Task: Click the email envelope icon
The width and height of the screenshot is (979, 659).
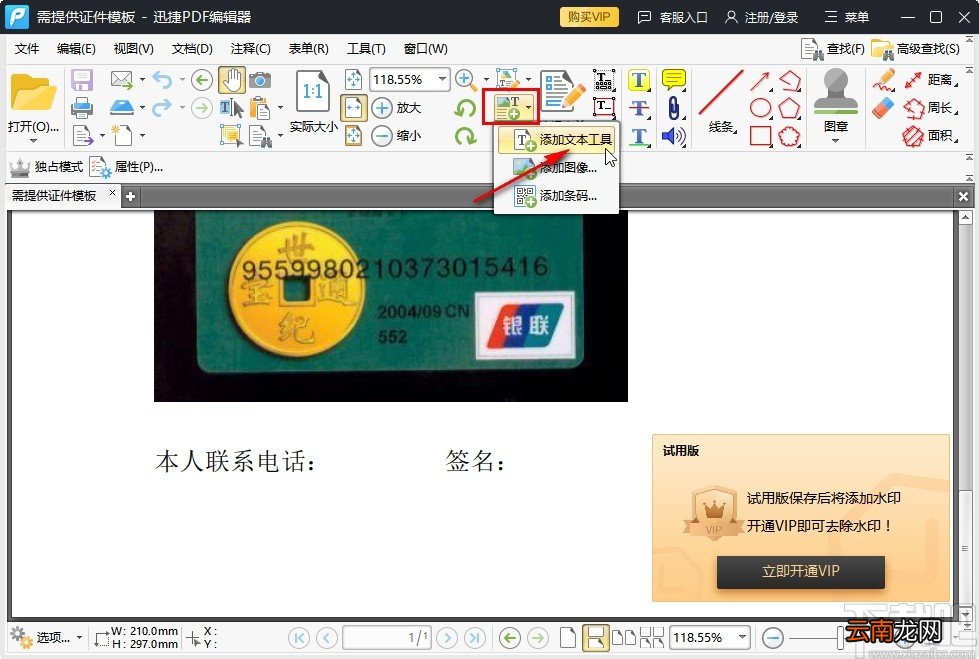Action: tap(122, 79)
